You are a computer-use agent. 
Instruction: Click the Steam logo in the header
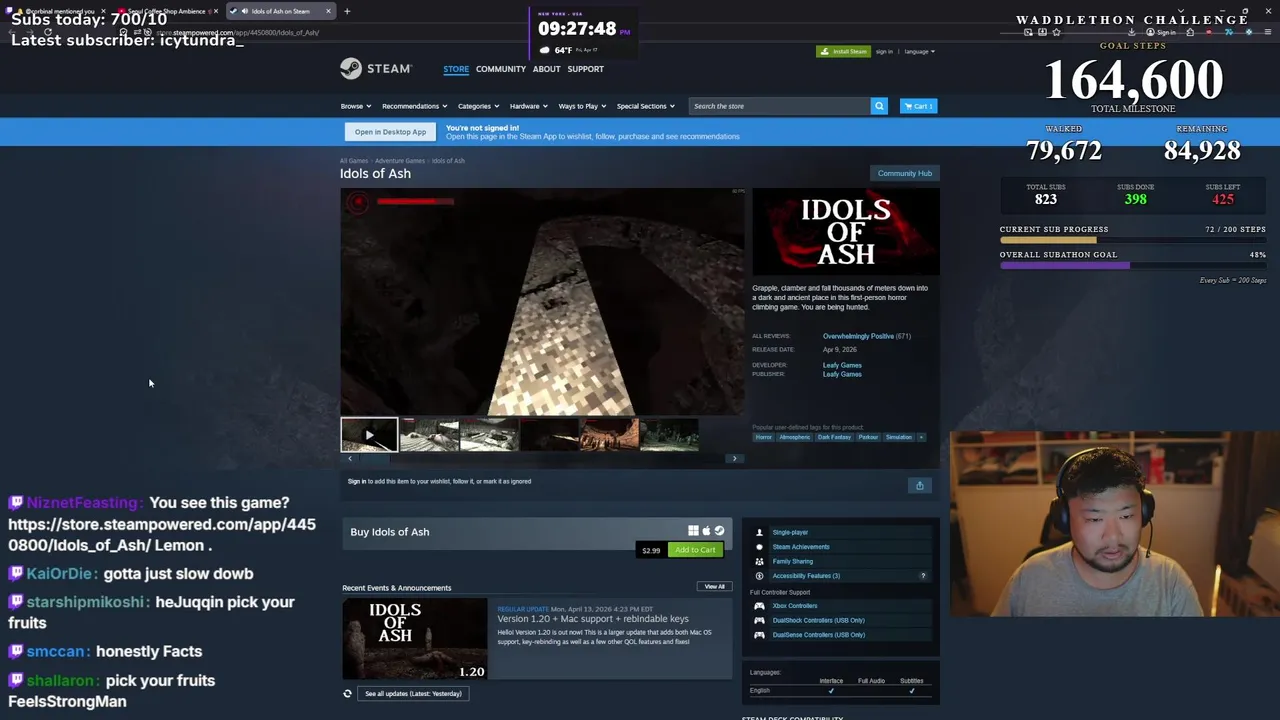pos(375,68)
